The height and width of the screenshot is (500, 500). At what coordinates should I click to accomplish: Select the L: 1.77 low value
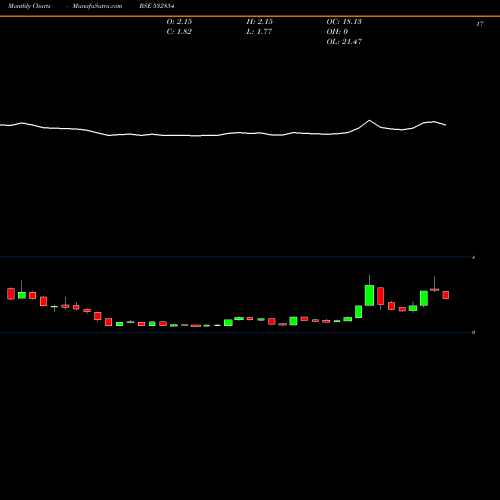(259, 32)
